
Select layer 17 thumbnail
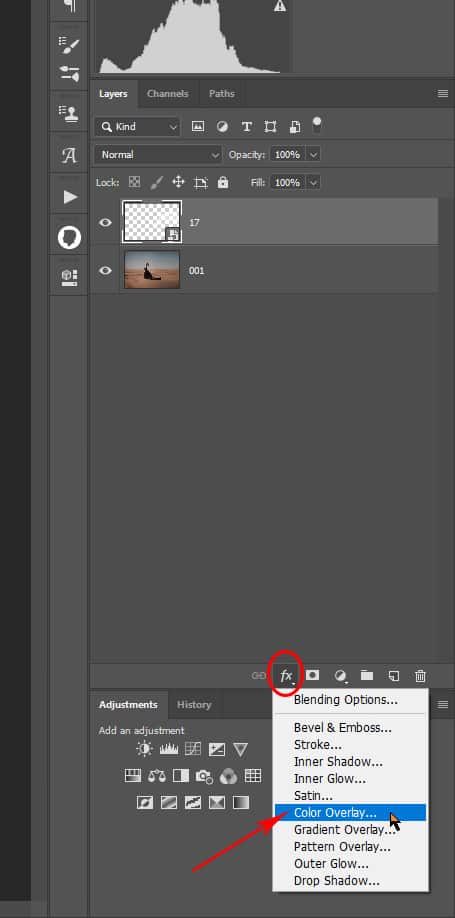coord(152,222)
